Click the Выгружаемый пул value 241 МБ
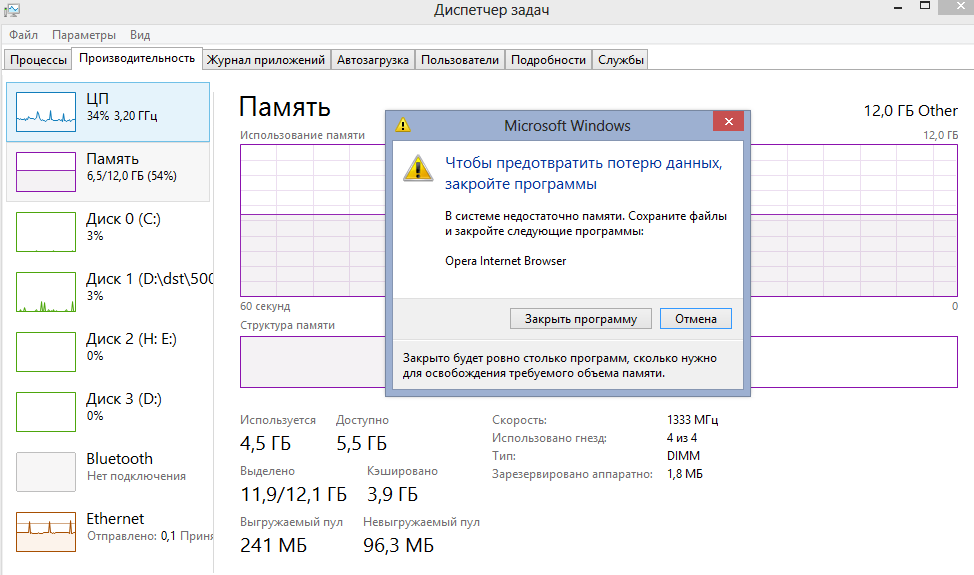 pos(273,545)
